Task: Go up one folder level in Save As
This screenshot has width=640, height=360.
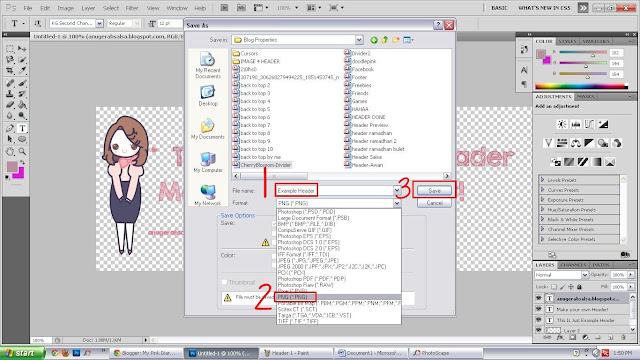Action: [384, 40]
